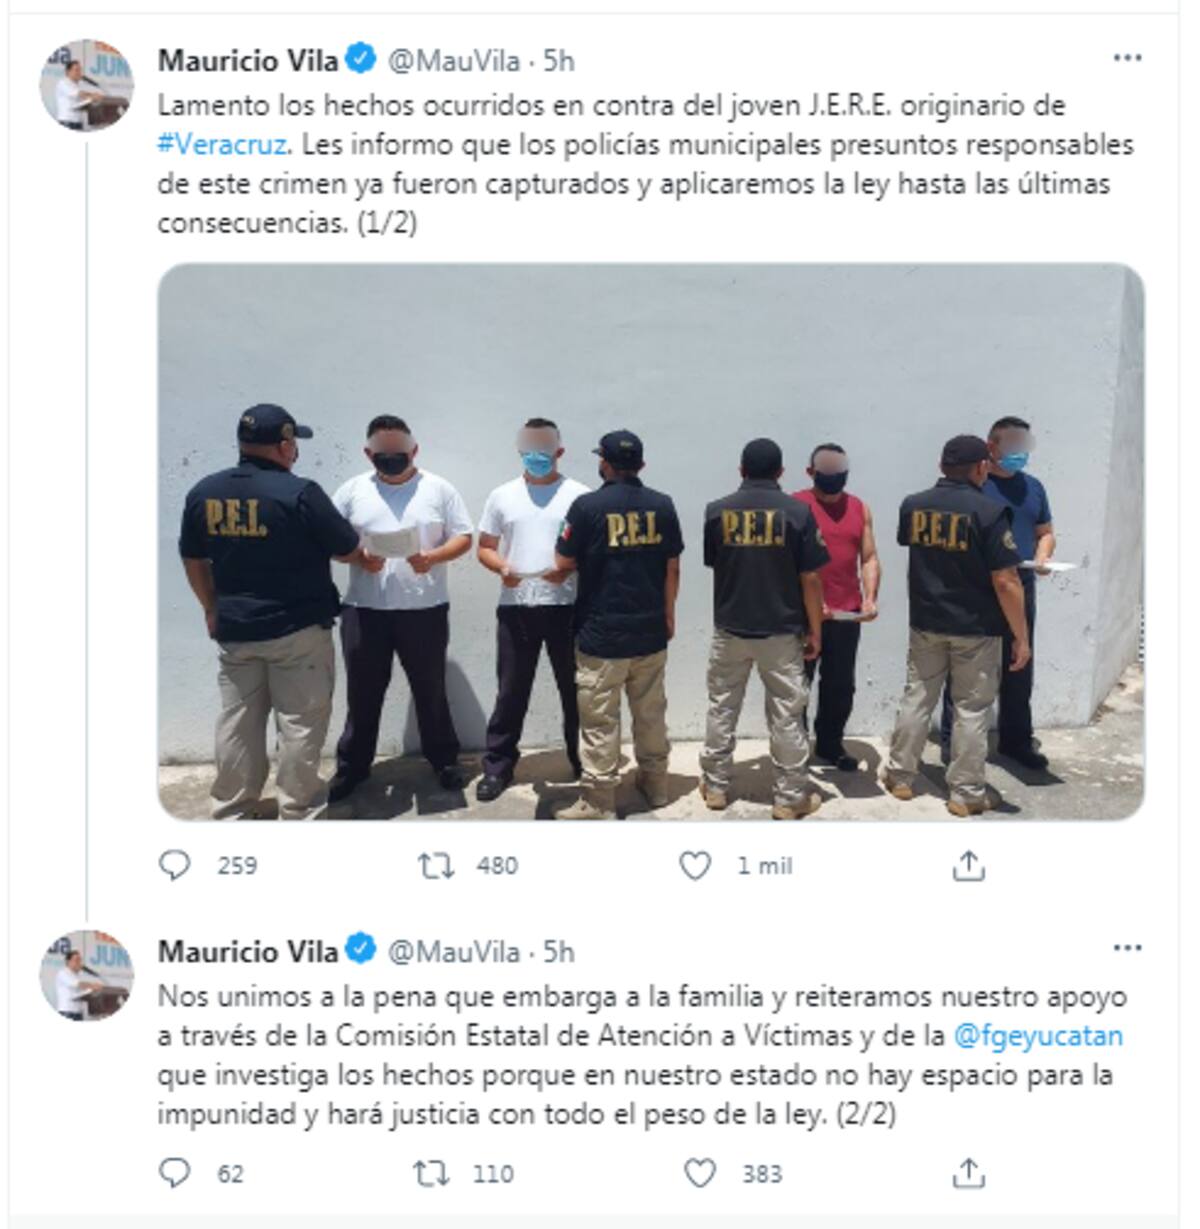The height and width of the screenshot is (1229, 1200).
Task: Click the Mauricio Vila name on first tweet
Action: [x=248, y=61]
